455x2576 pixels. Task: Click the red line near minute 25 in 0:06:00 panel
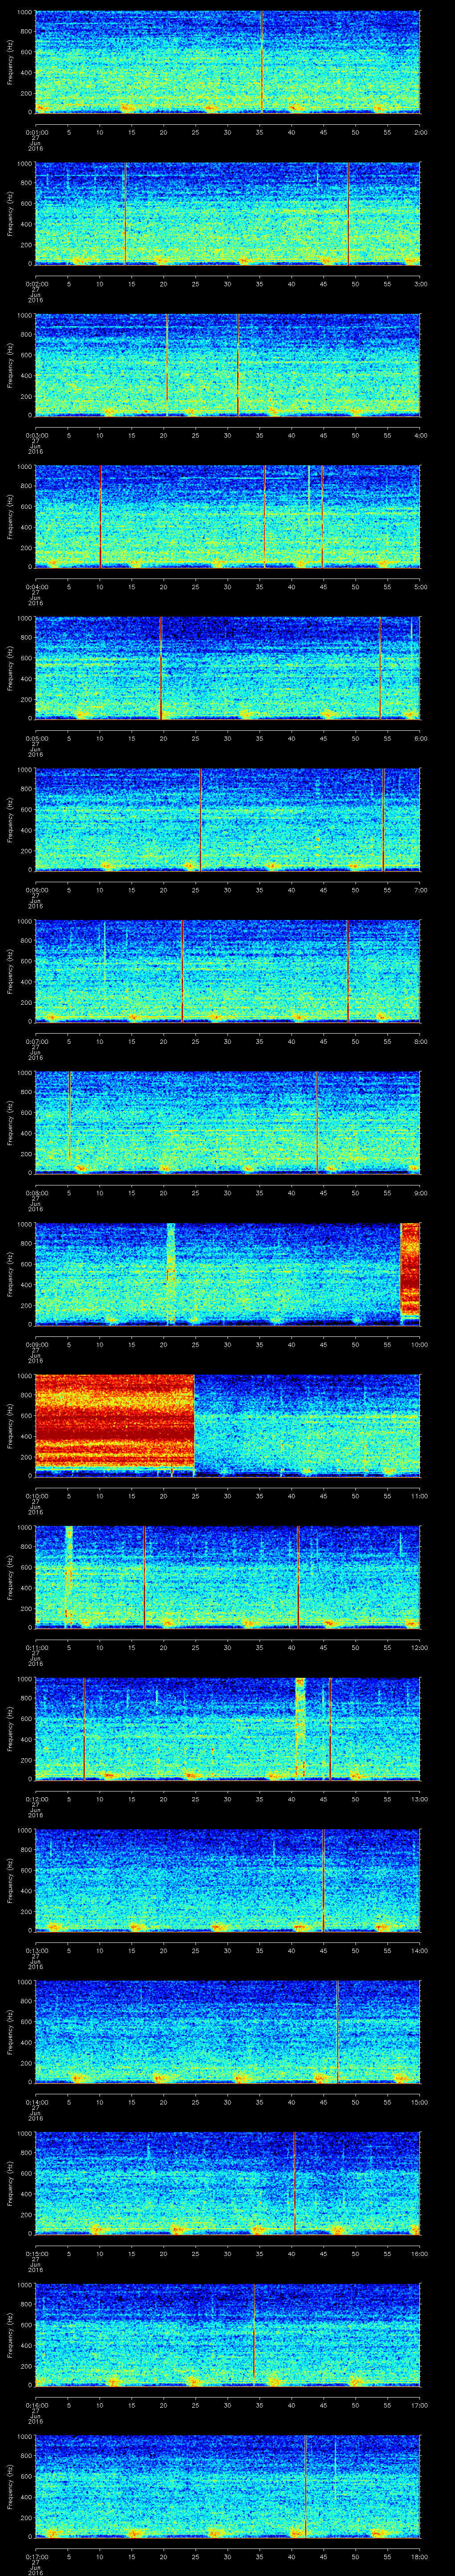pyautogui.click(x=200, y=820)
